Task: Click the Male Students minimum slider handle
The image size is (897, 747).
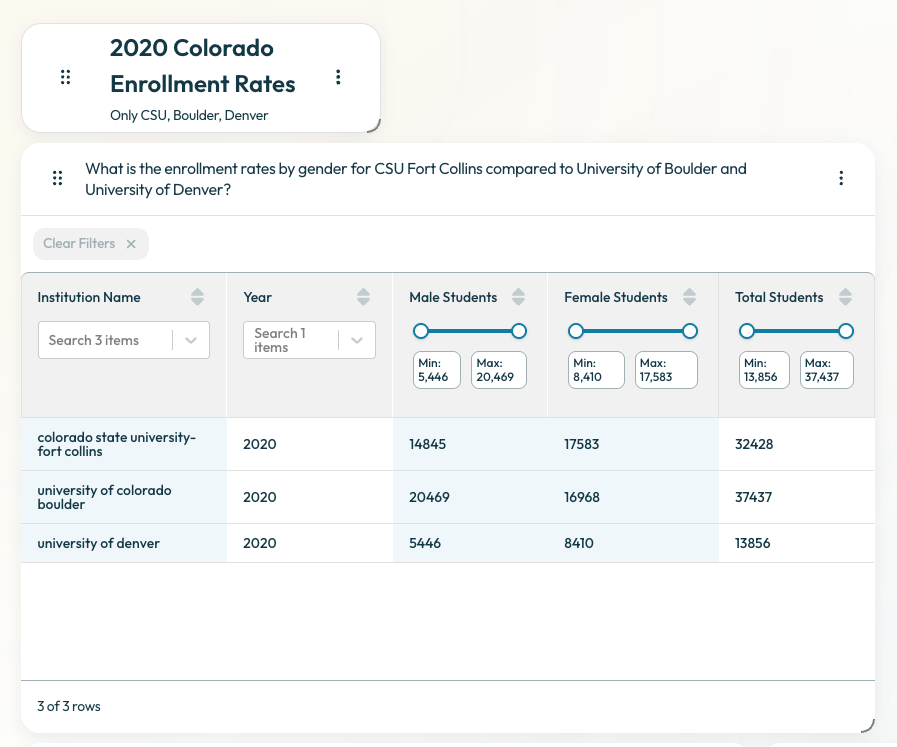Action: tap(420, 331)
